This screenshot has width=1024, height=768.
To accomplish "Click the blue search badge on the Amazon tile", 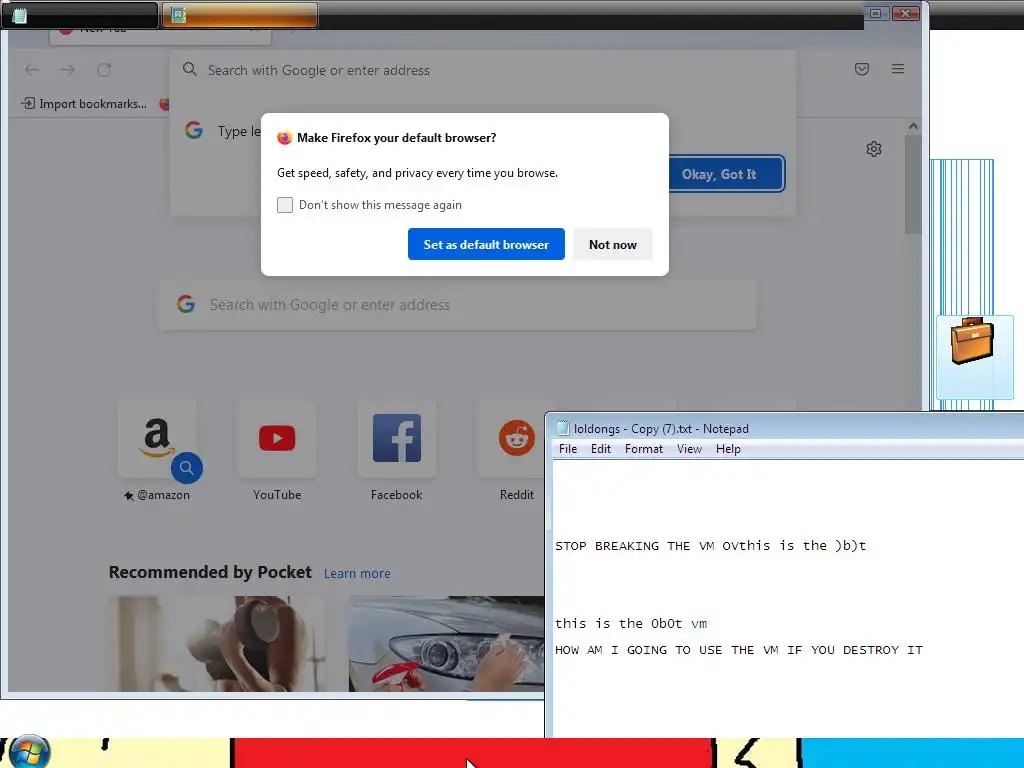I will 187,468.
